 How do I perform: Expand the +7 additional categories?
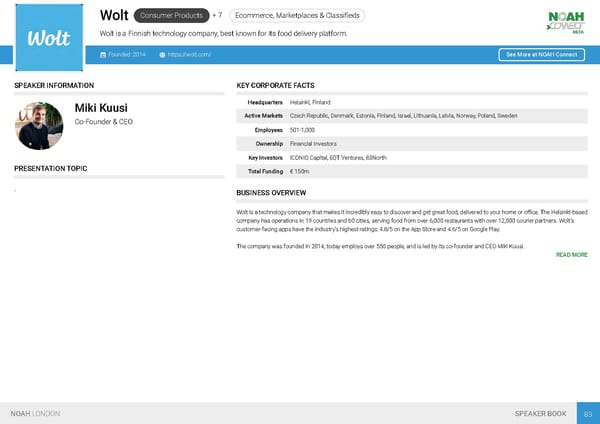(217, 15)
